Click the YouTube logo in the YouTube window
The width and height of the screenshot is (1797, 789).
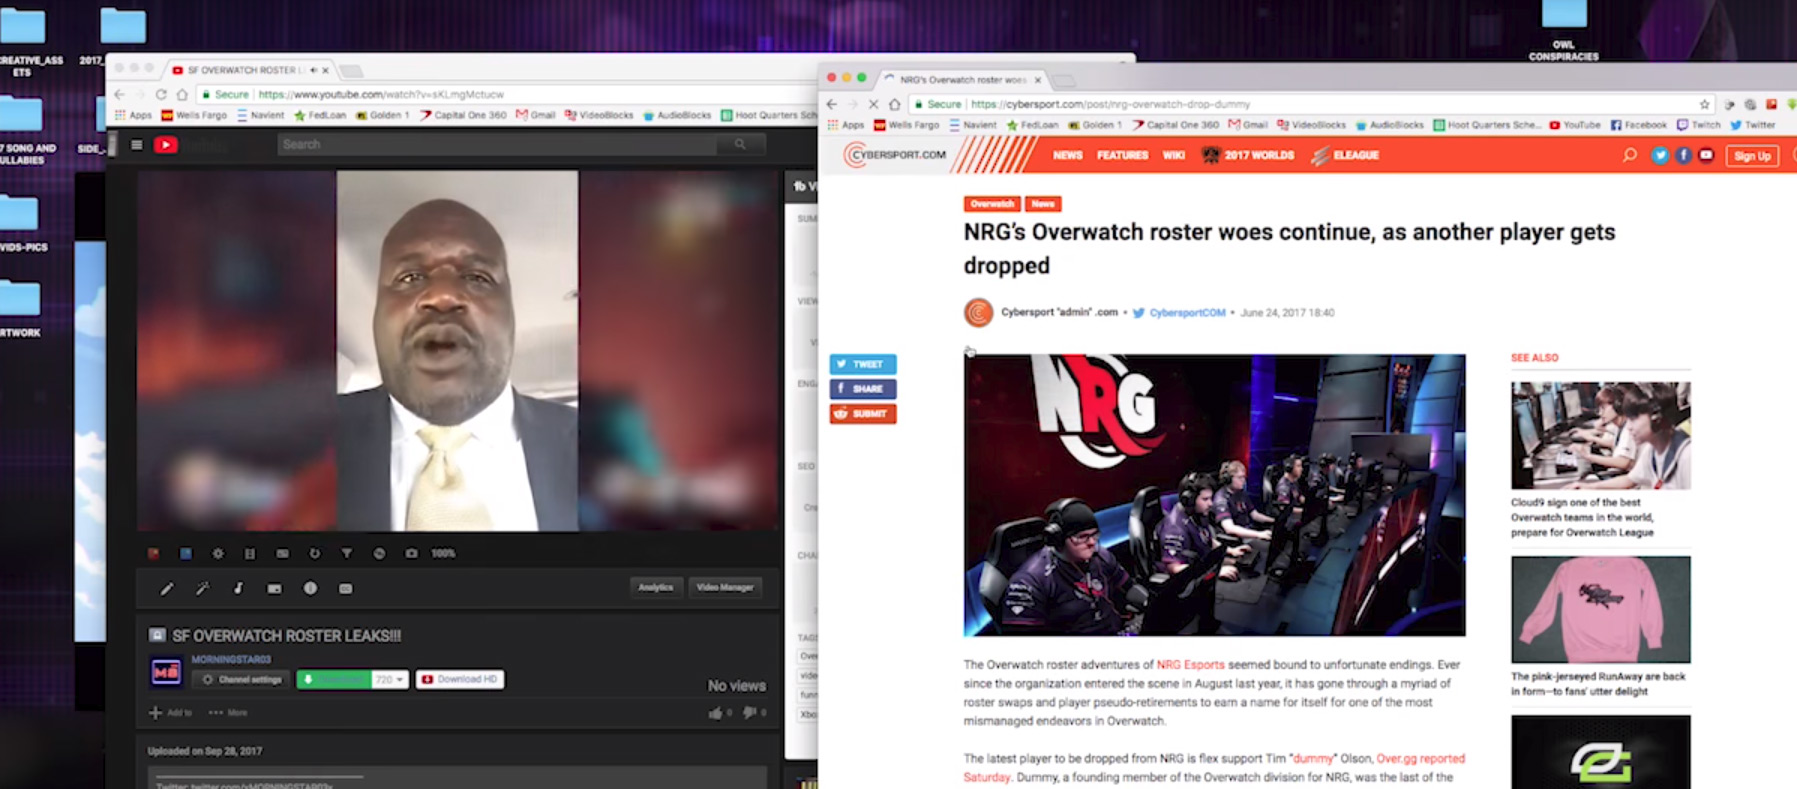pos(166,145)
